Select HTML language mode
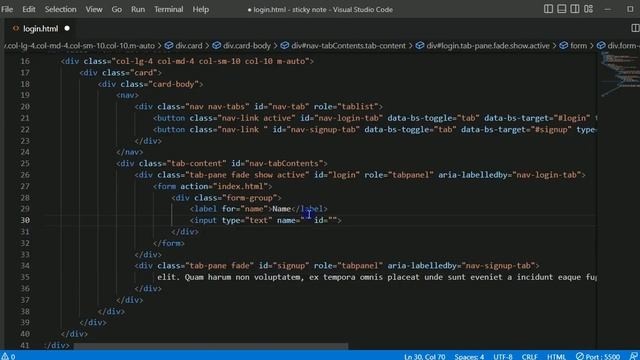Screen dimensions: 640x360 pos(556,356)
